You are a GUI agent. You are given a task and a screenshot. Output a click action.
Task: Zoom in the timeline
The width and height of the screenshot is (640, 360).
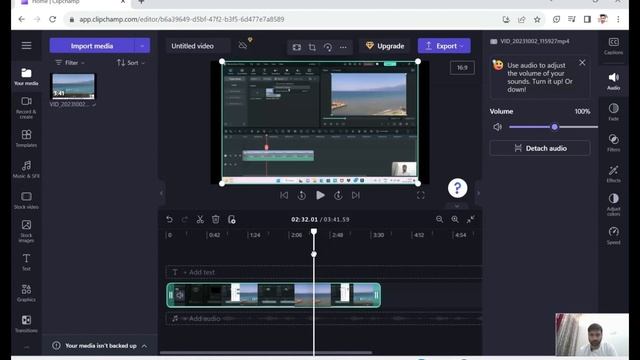(455, 220)
